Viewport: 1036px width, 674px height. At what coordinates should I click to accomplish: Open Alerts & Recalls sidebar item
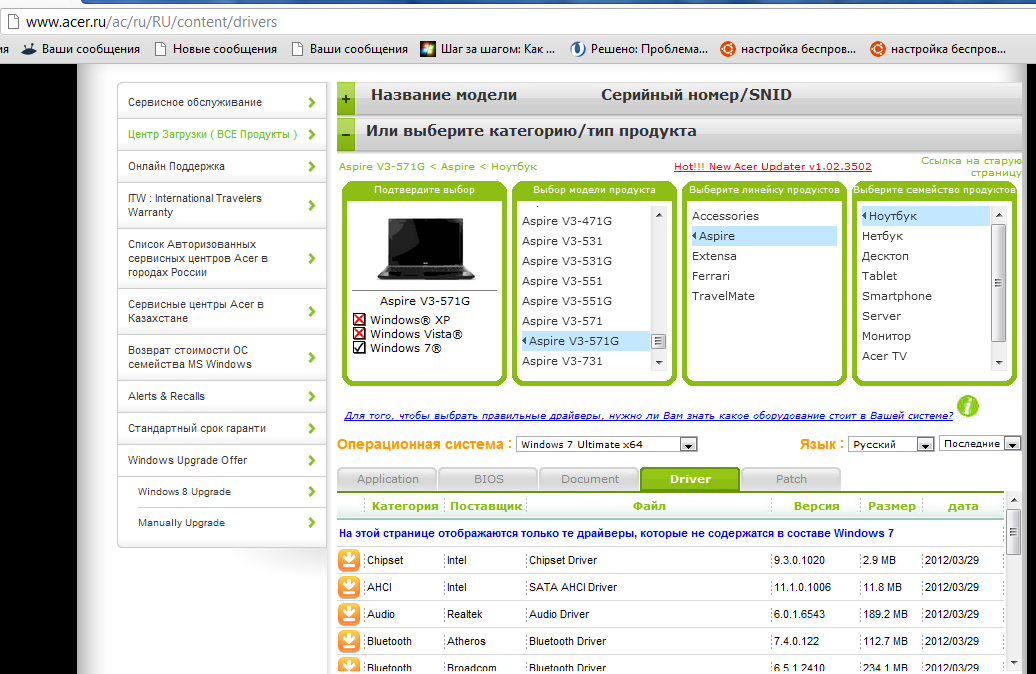point(166,396)
